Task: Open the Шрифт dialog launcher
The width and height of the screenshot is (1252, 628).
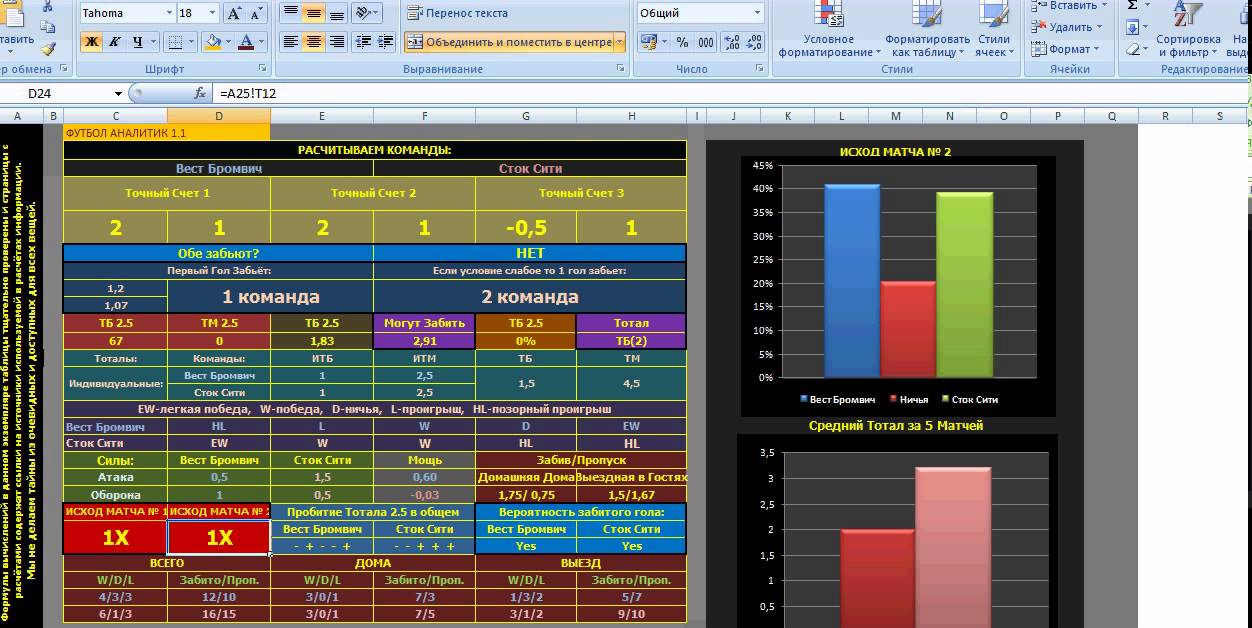Action: 263,70
